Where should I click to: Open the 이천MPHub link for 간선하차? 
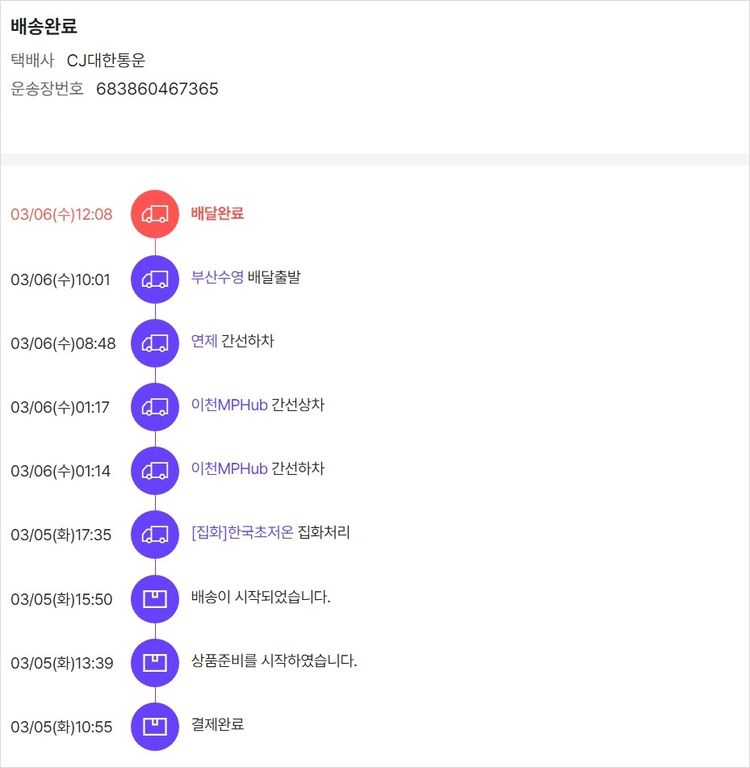(x=229, y=469)
